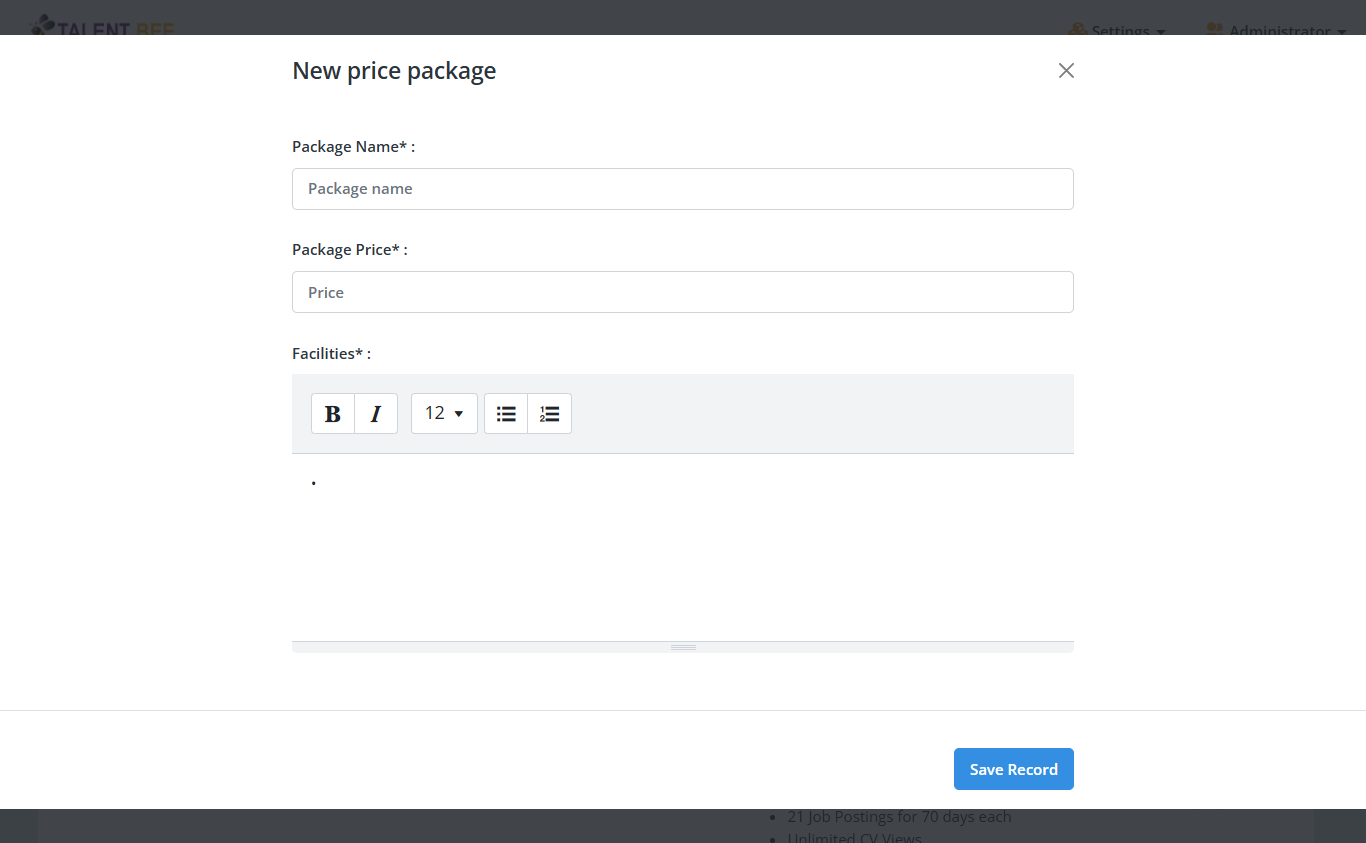
Task: Insert an unordered bullet list
Action: [506, 414]
